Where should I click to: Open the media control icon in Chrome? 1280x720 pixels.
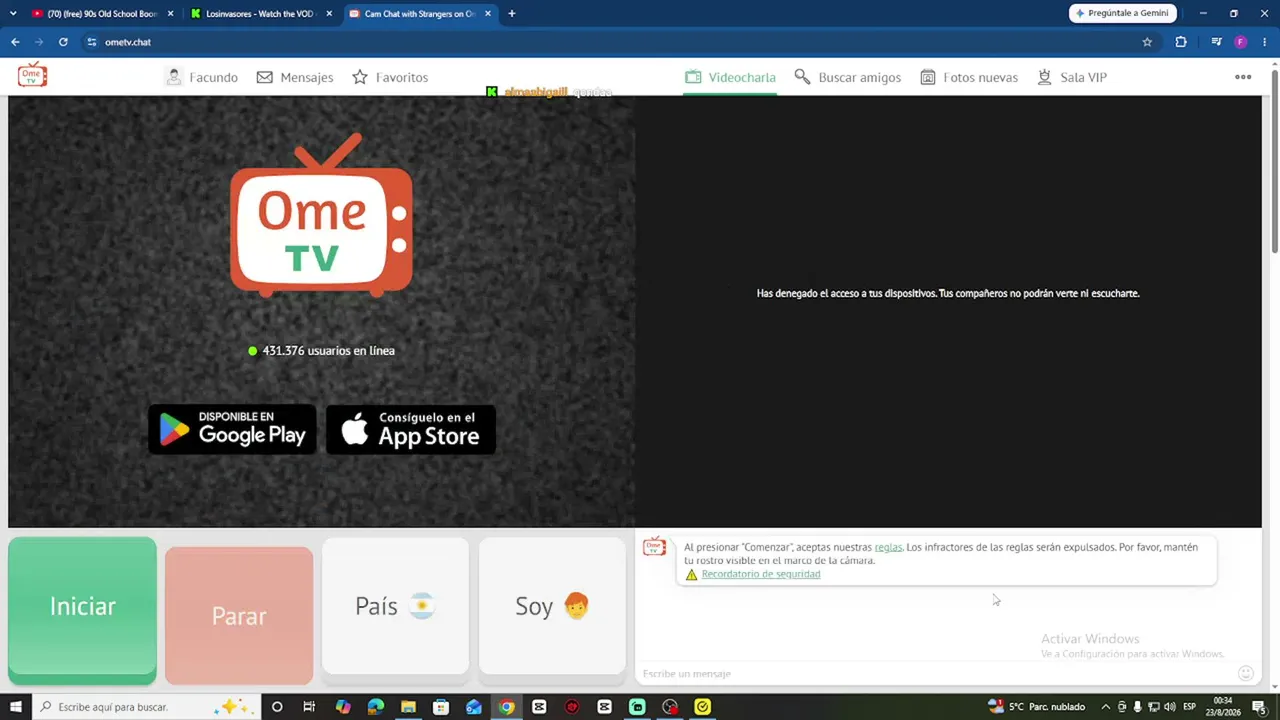point(1216,42)
